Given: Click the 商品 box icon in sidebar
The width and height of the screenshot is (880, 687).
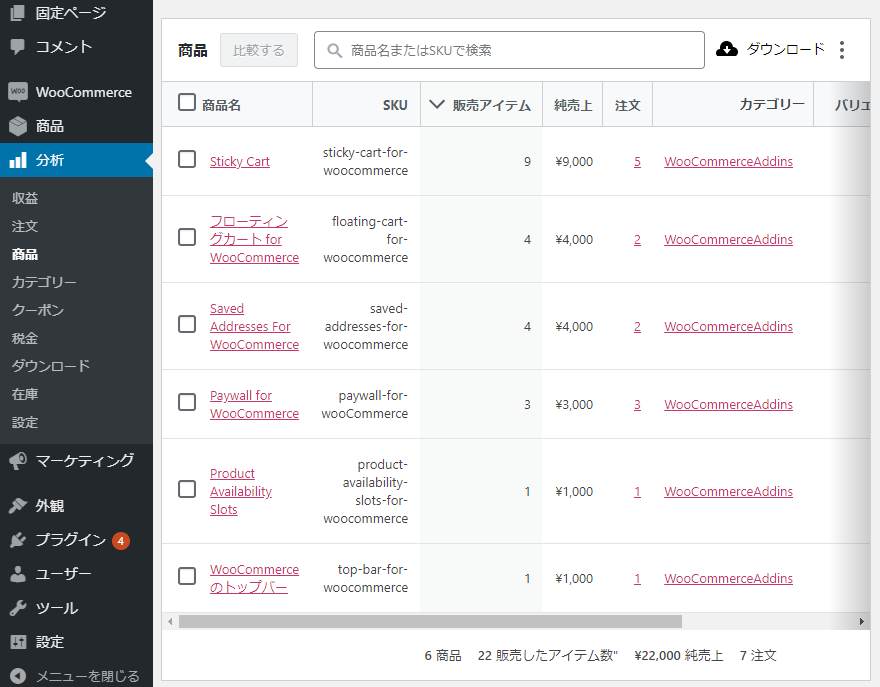Looking at the screenshot, I should point(18,126).
